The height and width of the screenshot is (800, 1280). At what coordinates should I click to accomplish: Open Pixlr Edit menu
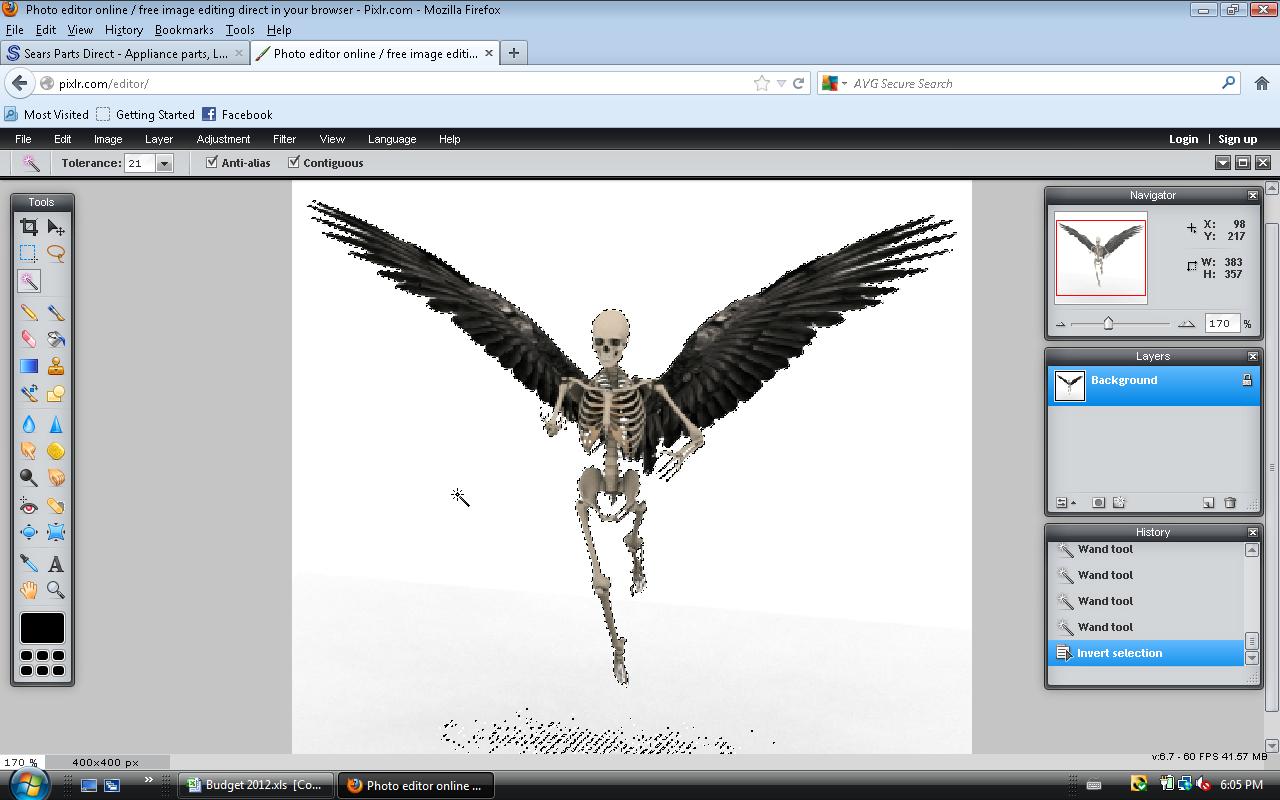point(62,139)
